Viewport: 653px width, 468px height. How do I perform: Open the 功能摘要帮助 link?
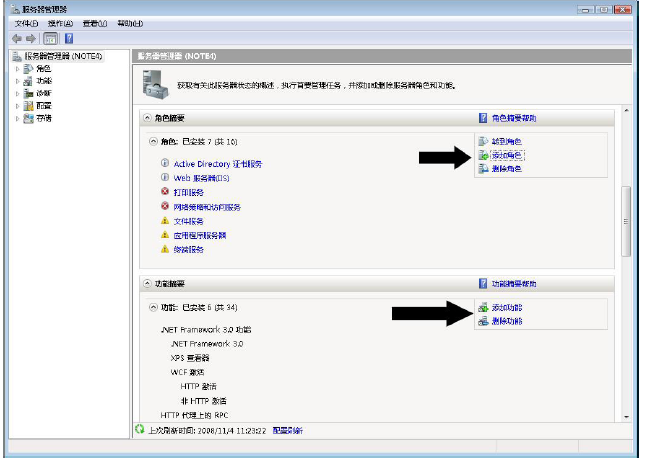tap(514, 284)
